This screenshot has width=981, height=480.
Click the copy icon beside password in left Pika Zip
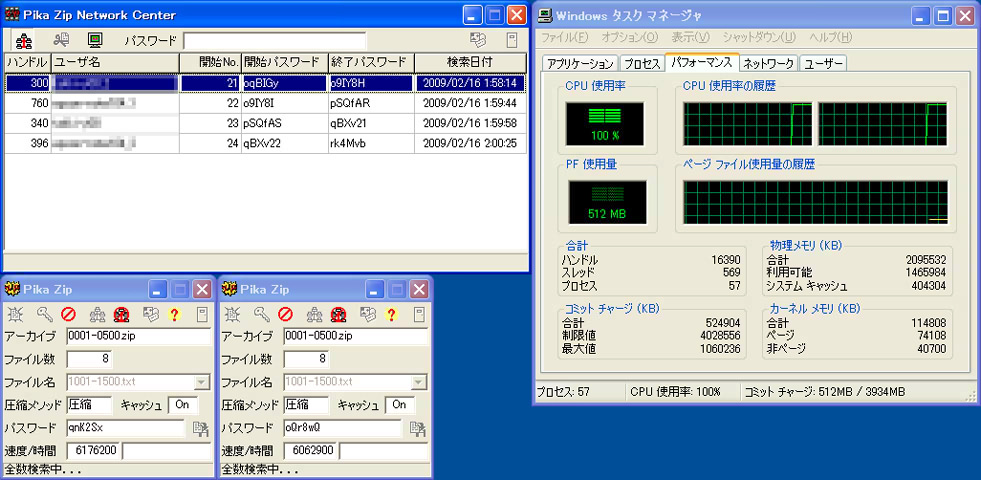click(x=200, y=428)
